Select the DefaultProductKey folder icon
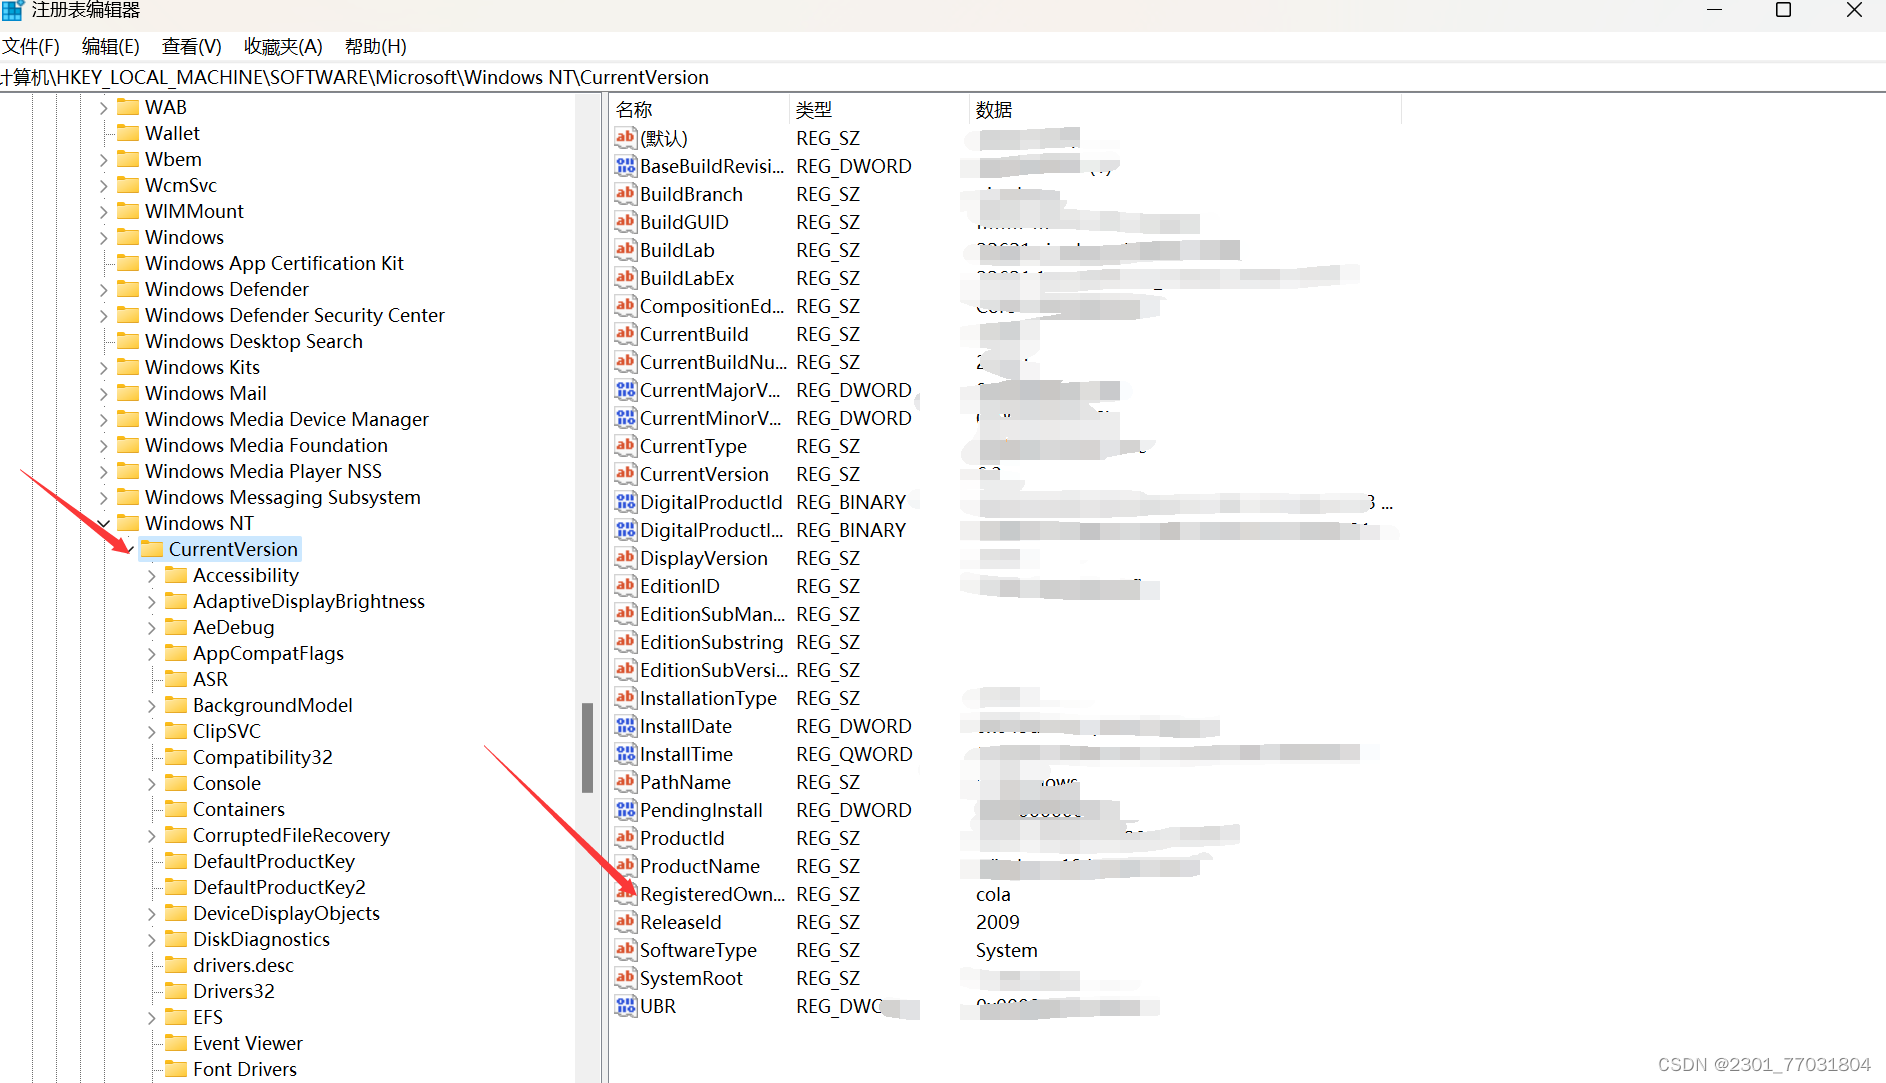The width and height of the screenshot is (1886, 1083). [x=176, y=860]
